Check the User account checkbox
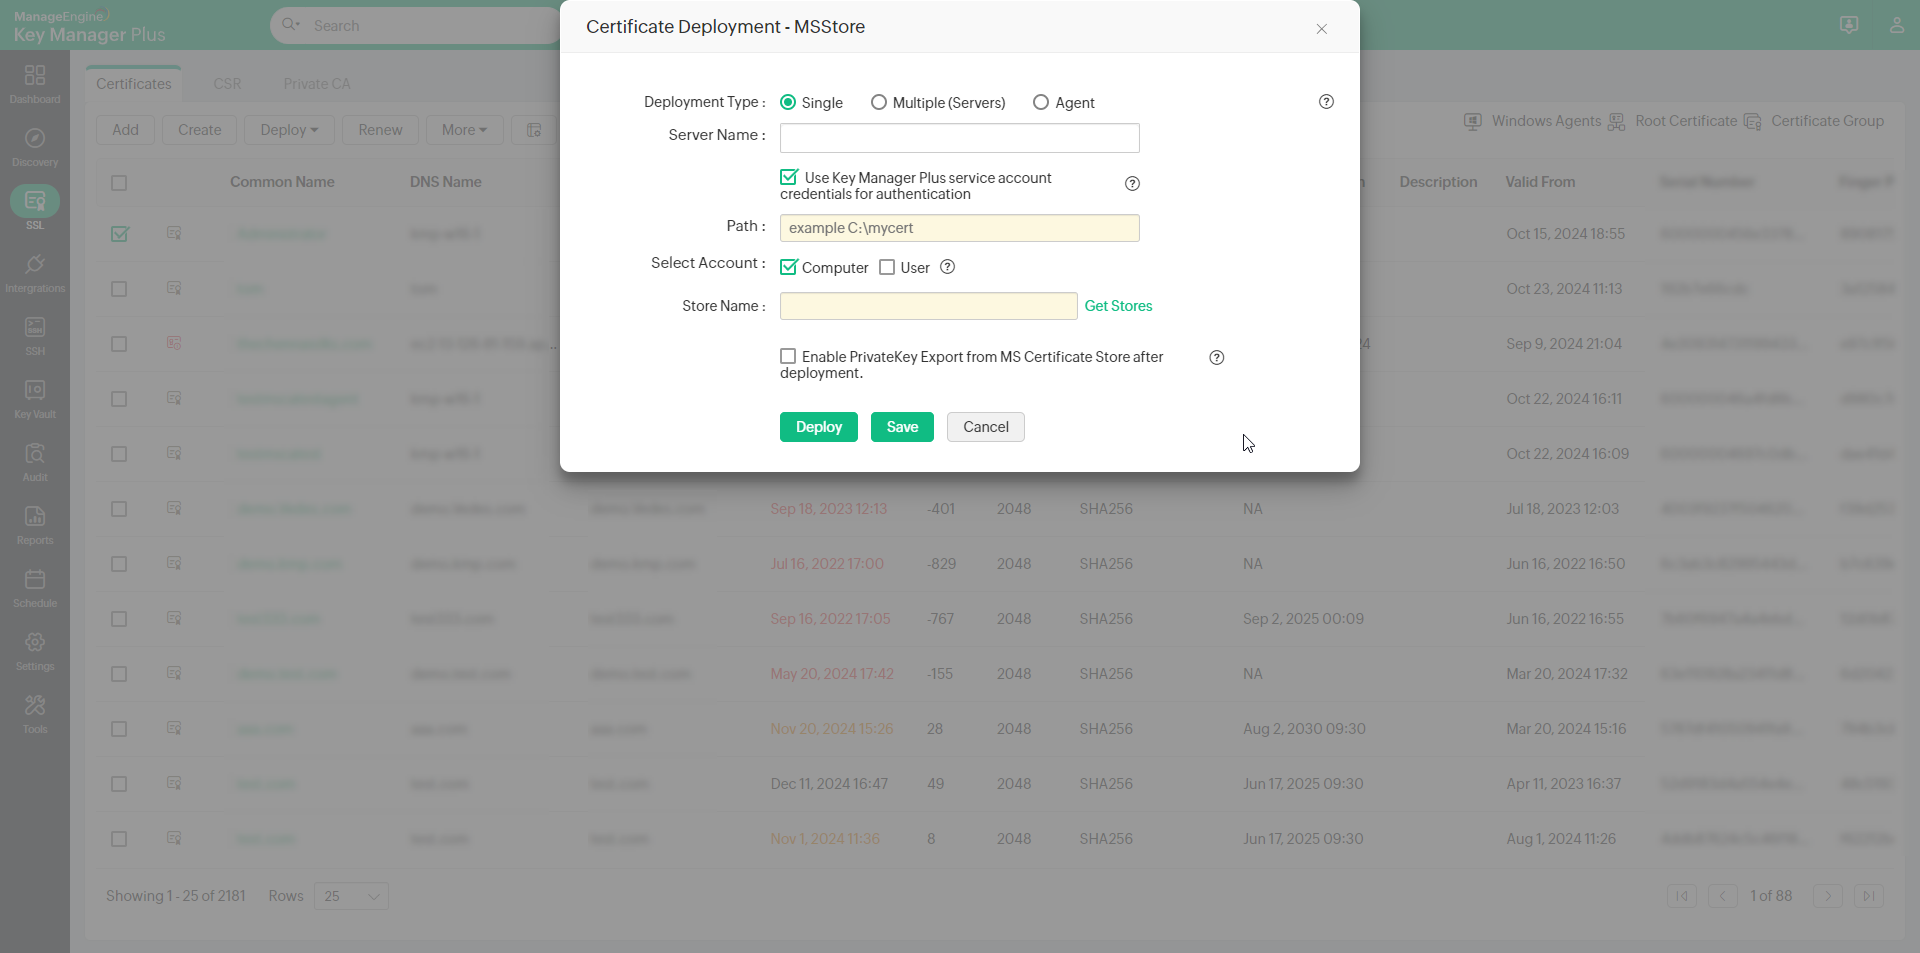Image resolution: width=1920 pixels, height=953 pixels. pyautogui.click(x=887, y=267)
